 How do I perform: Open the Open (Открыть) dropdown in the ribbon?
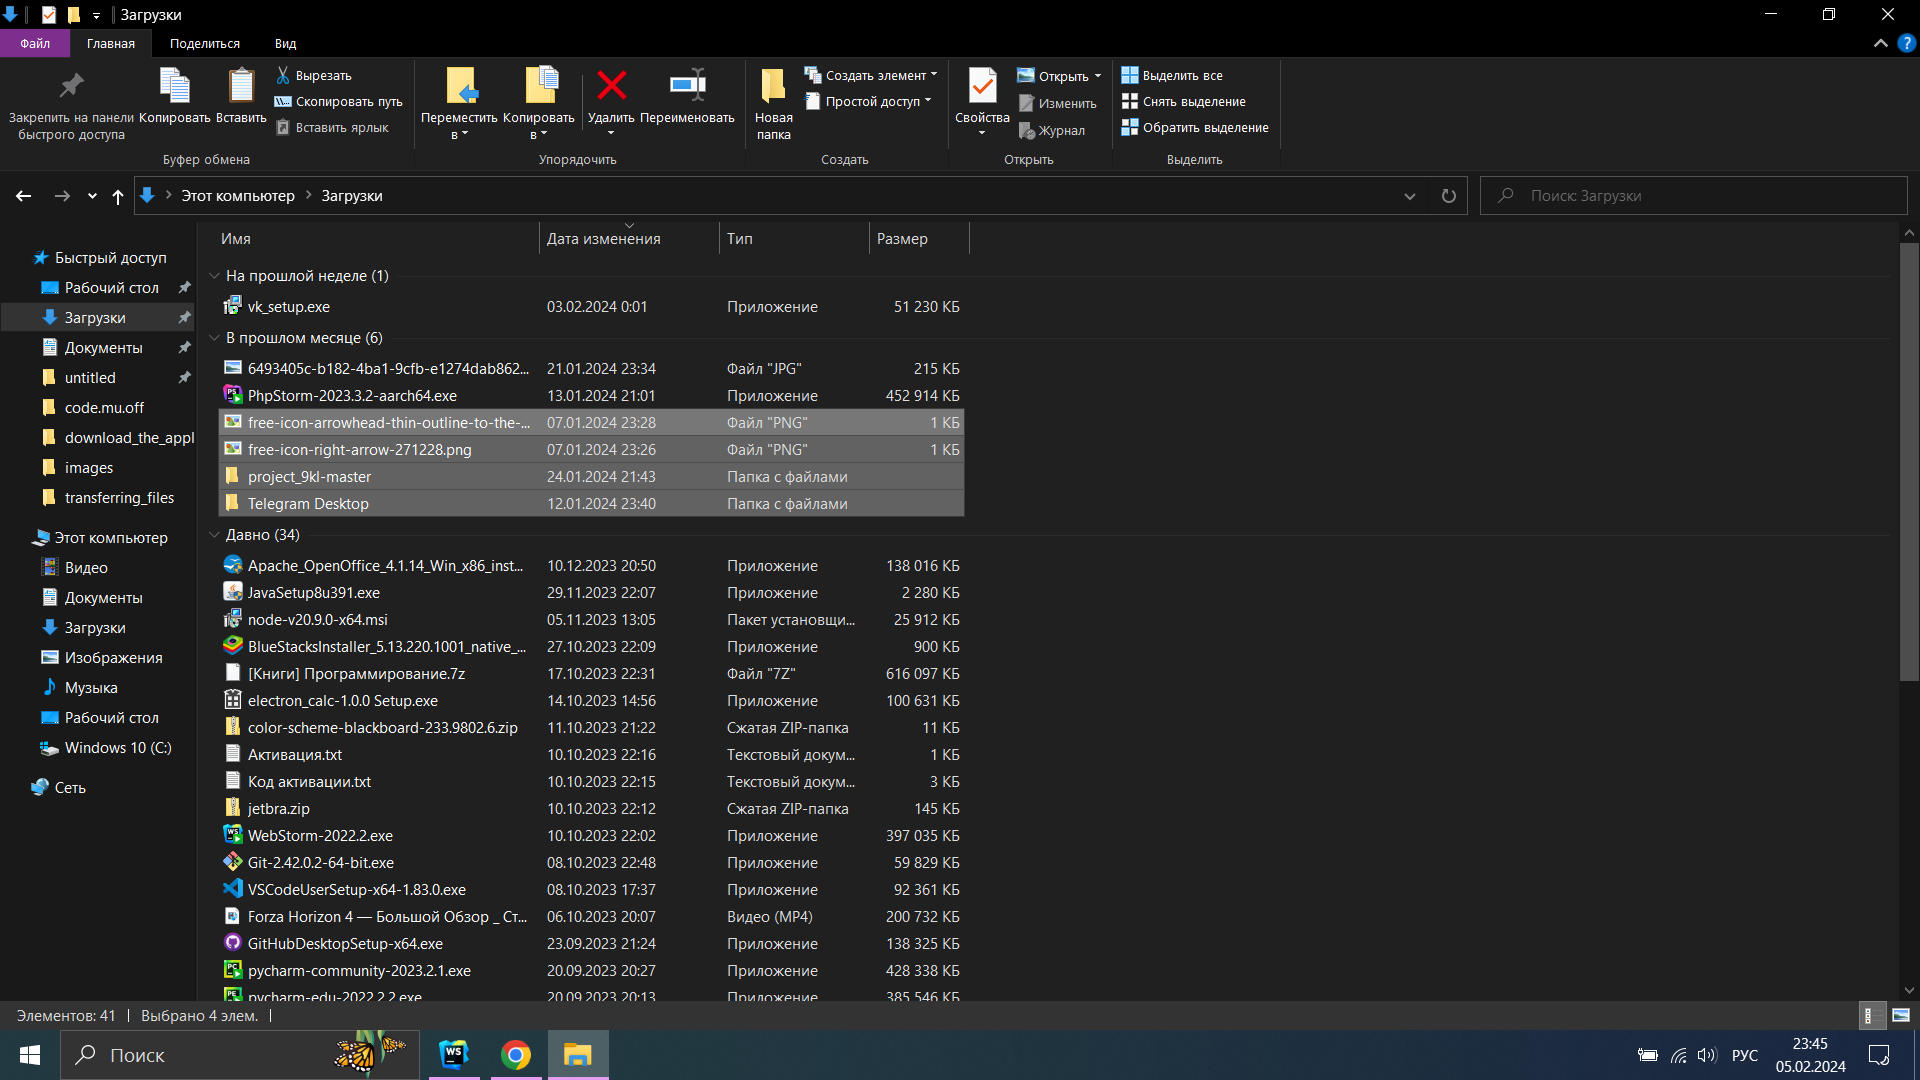[1059, 76]
